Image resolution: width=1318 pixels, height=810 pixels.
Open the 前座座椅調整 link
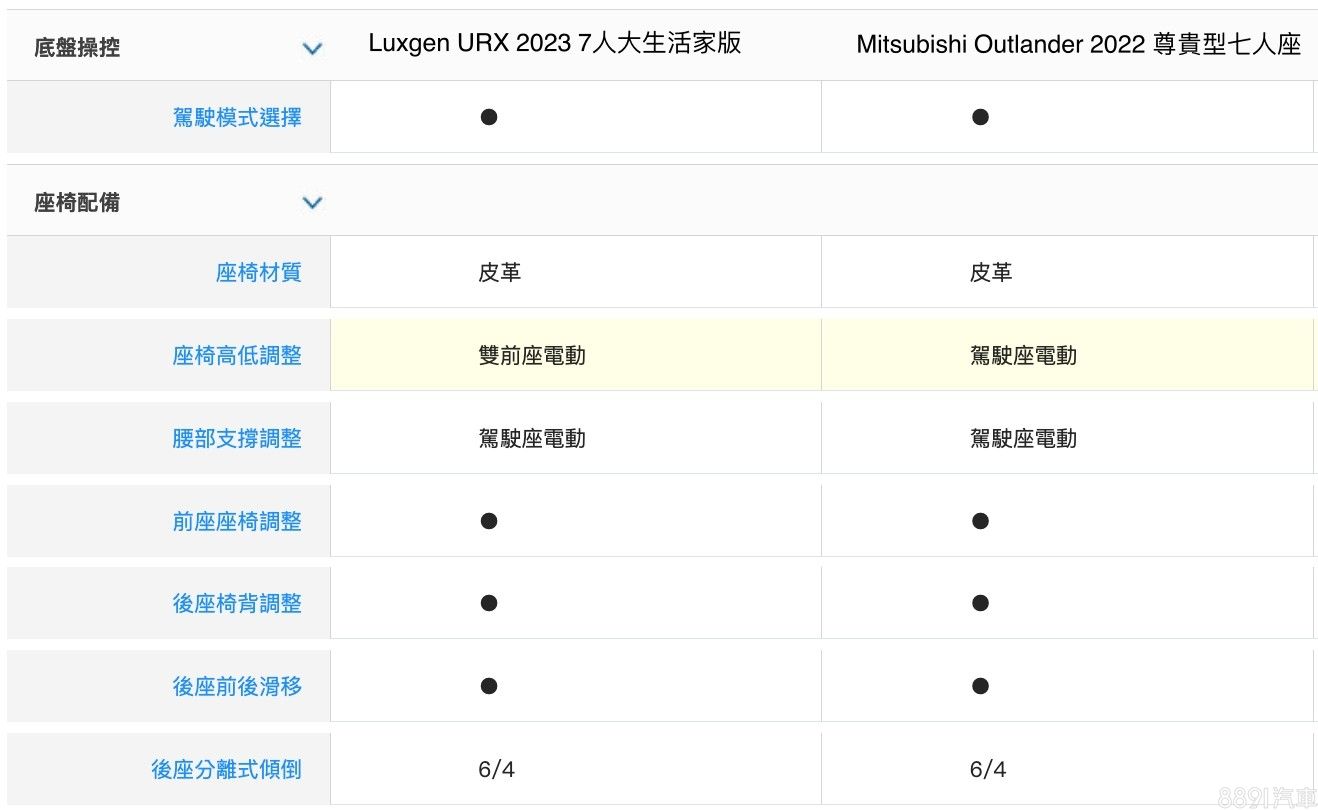(237, 522)
